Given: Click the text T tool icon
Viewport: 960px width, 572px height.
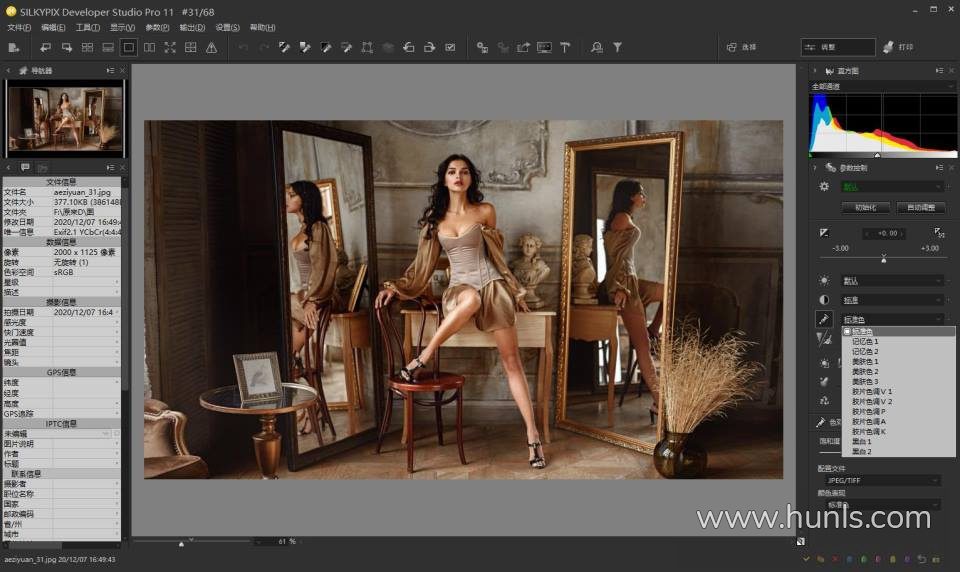Looking at the screenshot, I should (565, 47).
